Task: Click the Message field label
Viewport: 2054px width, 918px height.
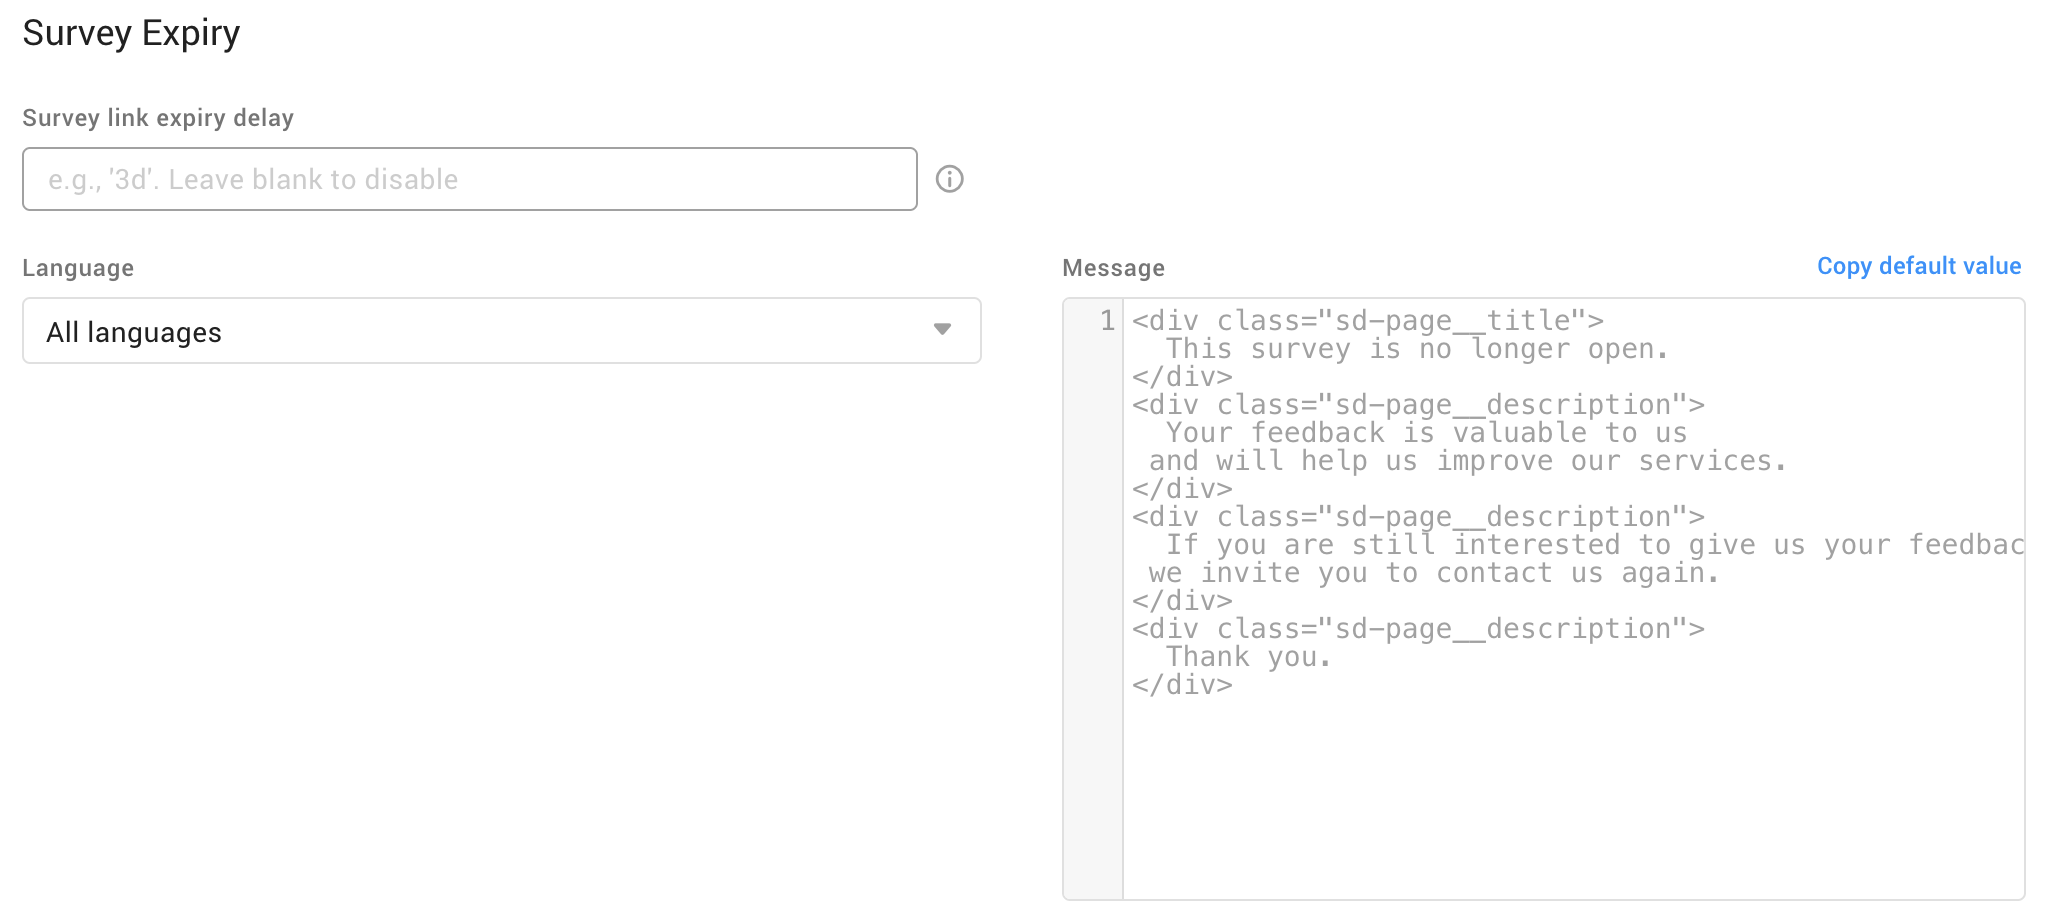Action: click(1113, 268)
